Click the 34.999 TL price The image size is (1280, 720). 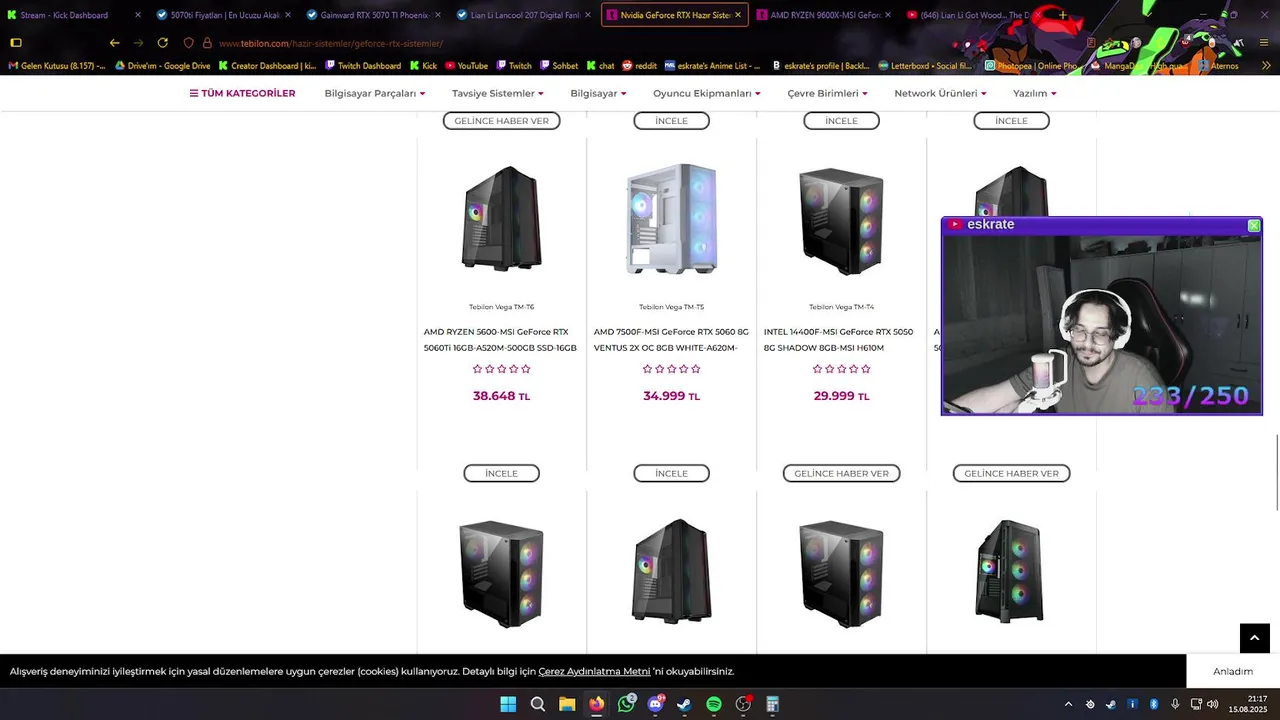click(x=671, y=396)
